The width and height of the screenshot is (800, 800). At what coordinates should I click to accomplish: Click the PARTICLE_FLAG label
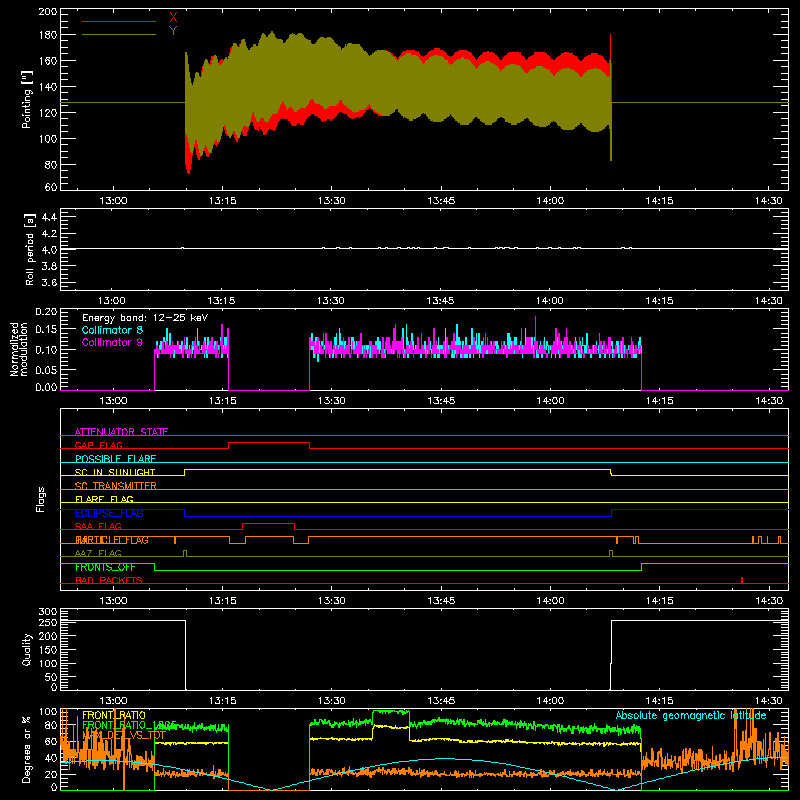click(112, 540)
